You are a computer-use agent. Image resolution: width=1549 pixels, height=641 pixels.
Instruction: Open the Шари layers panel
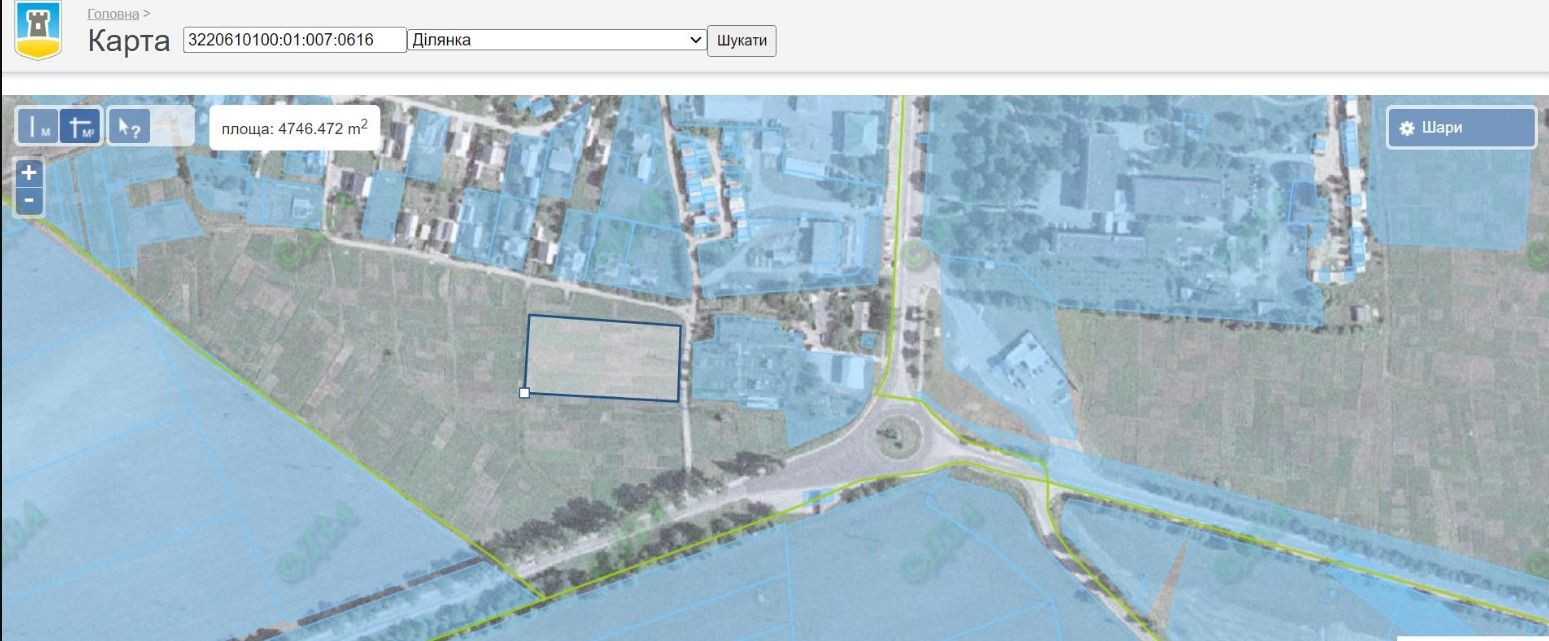tap(1461, 128)
